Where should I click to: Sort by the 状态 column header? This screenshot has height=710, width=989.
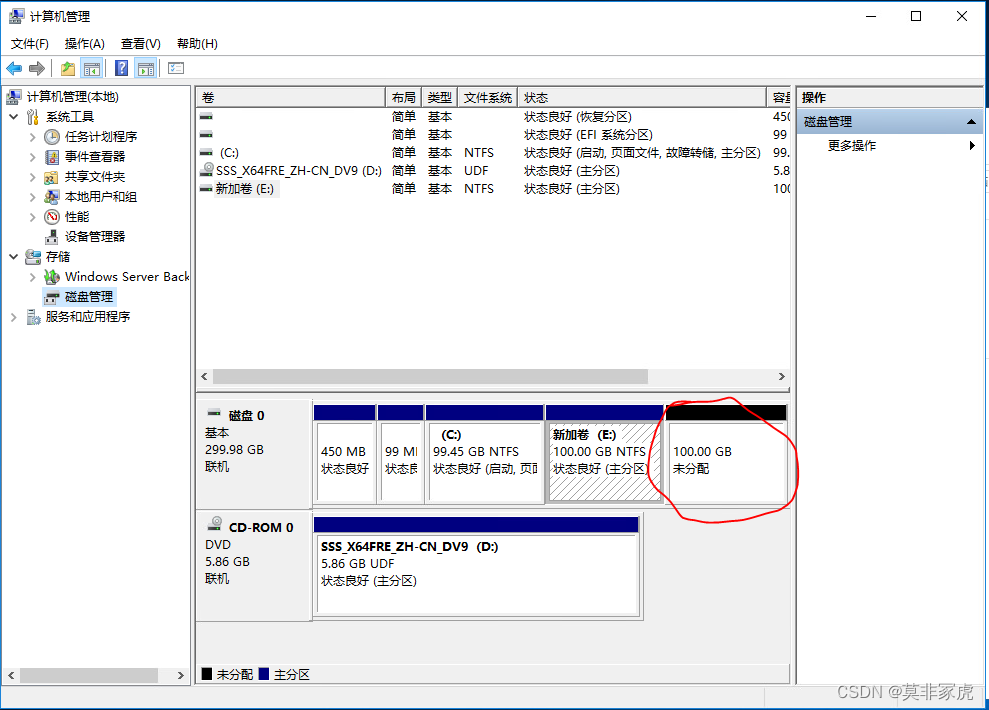(642, 98)
